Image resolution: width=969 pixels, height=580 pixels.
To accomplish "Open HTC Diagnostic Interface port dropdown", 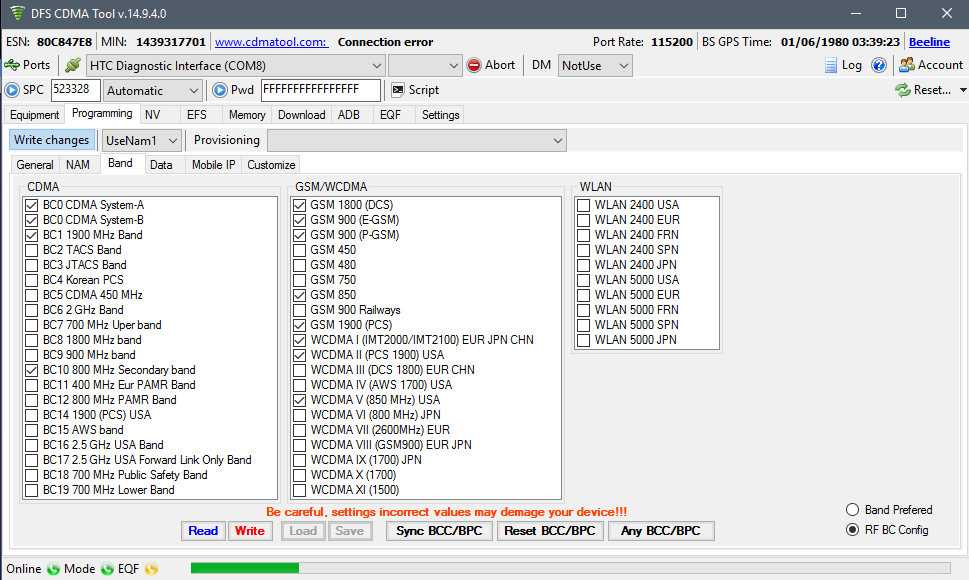I will (x=235, y=65).
